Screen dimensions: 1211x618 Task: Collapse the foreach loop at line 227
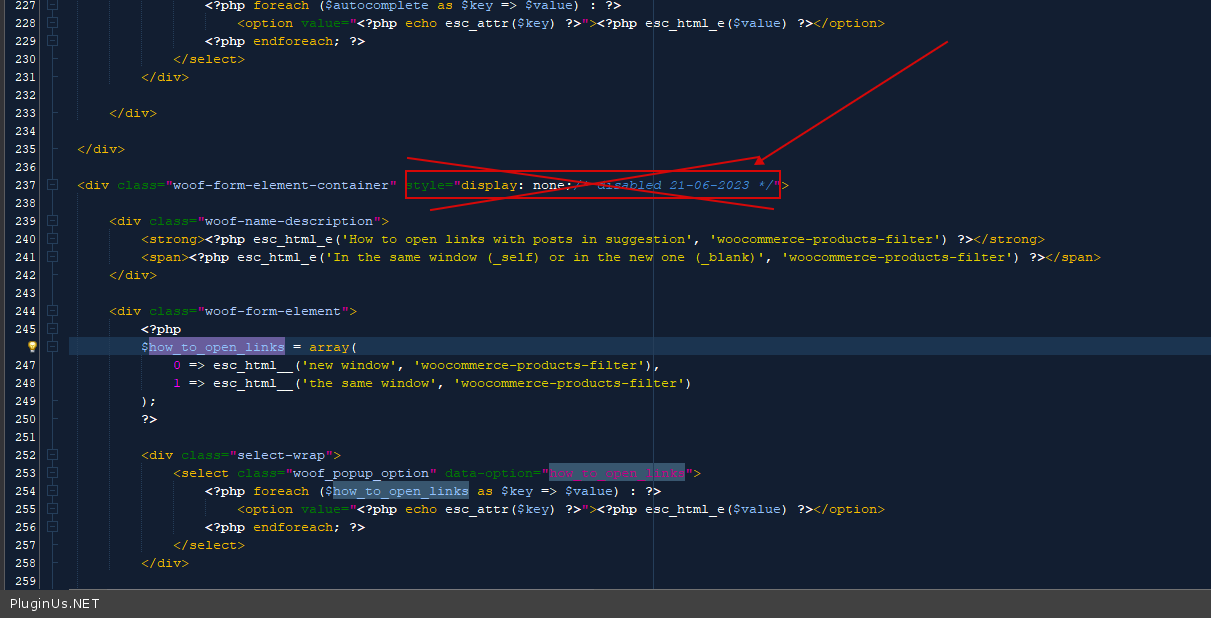point(52,5)
